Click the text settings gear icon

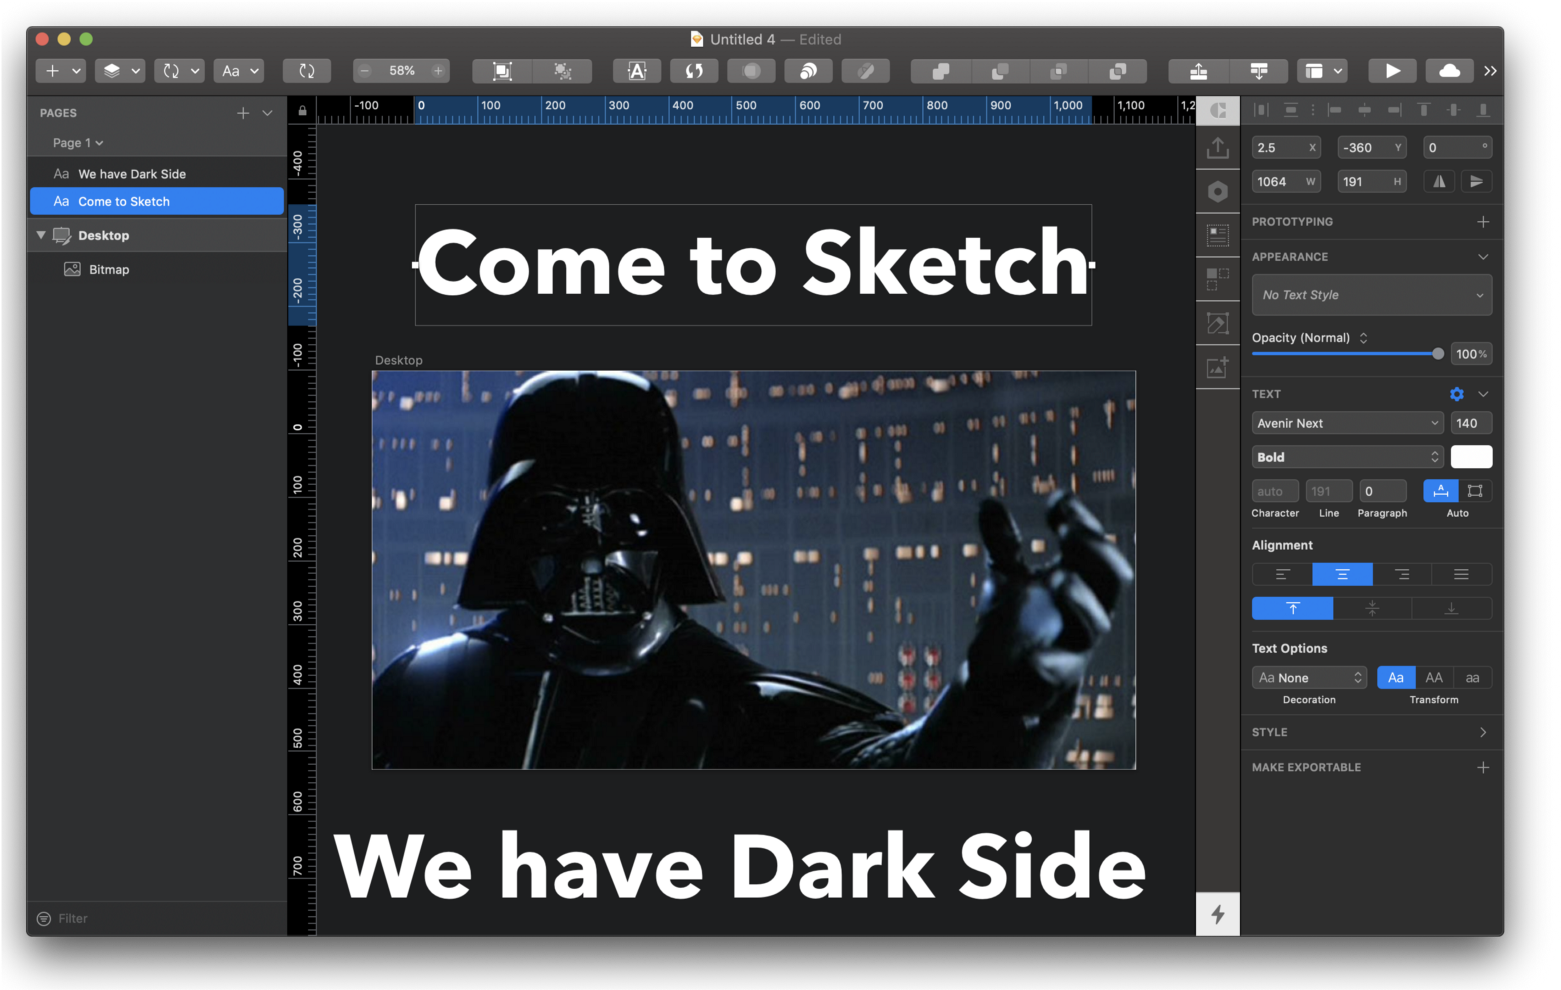pyautogui.click(x=1456, y=394)
